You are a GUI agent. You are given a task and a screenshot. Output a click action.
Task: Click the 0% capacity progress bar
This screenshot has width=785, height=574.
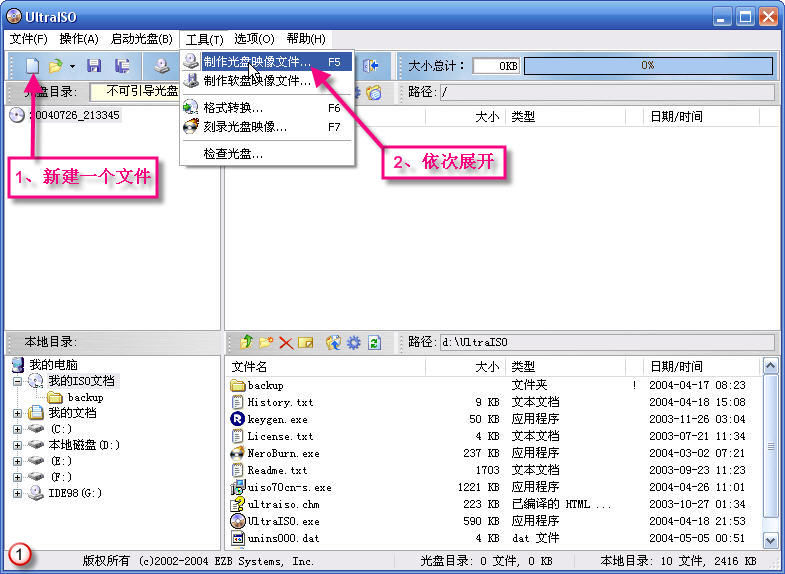point(648,66)
